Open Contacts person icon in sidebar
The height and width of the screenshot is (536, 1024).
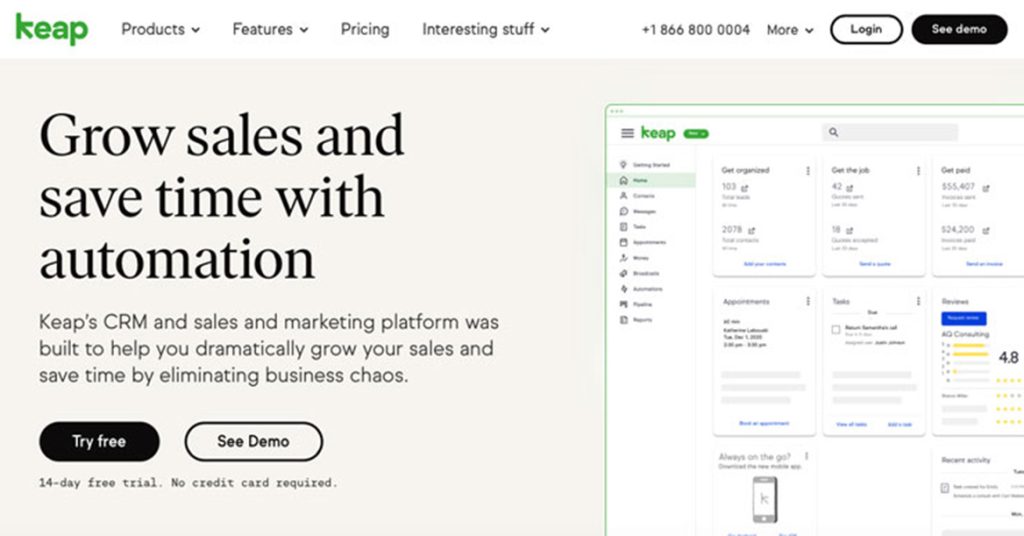[623, 196]
